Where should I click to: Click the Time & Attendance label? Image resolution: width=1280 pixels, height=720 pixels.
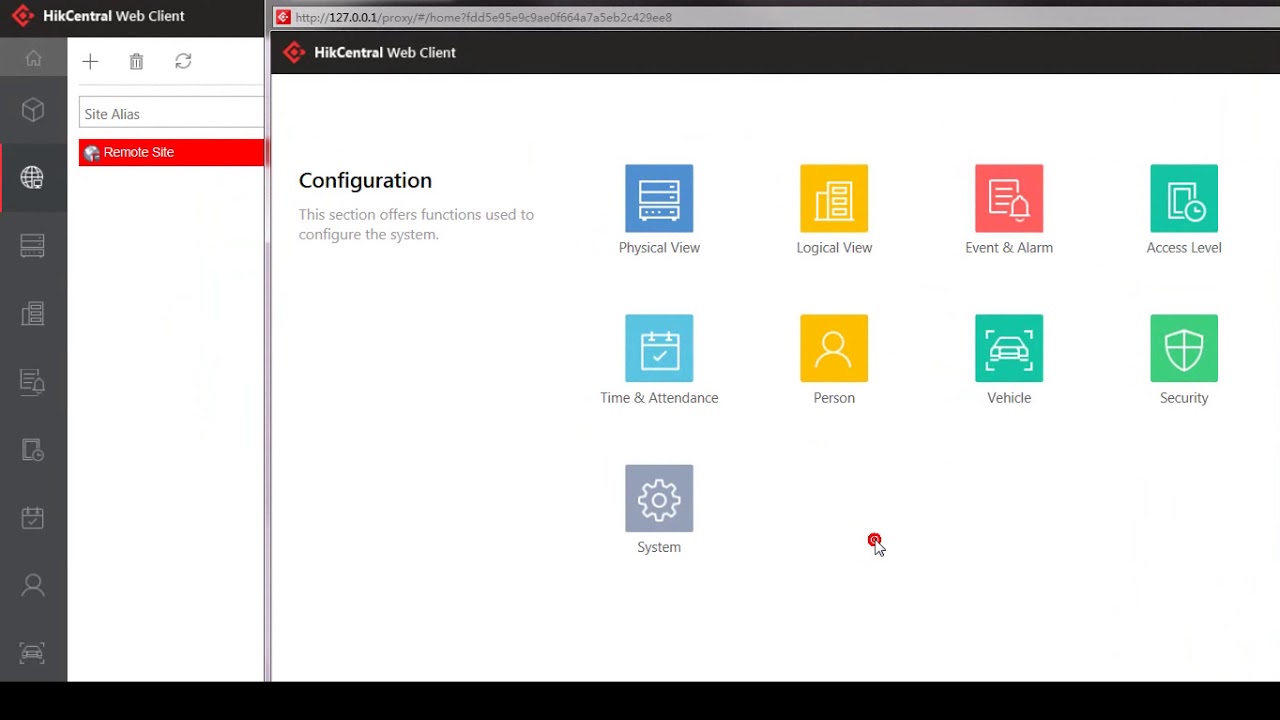659,397
